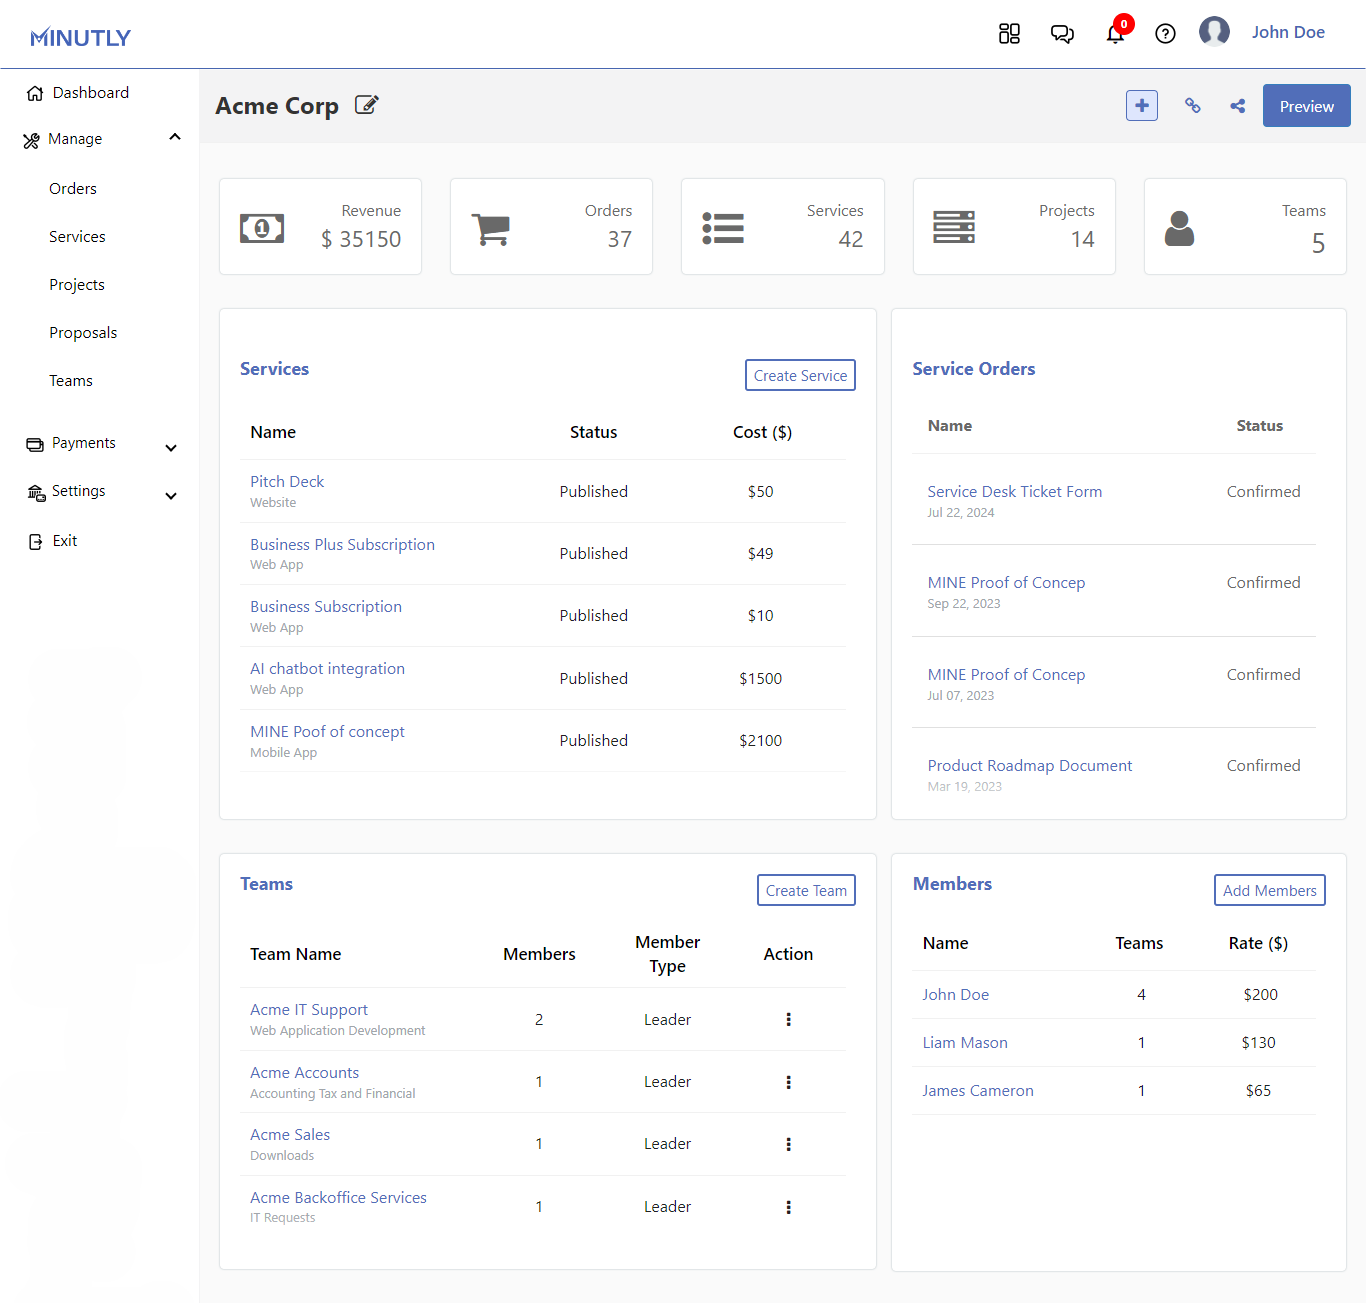Viewport: 1366px width, 1303px height.
Task: Click the Minutly logo
Action: pyautogui.click(x=81, y=38)
